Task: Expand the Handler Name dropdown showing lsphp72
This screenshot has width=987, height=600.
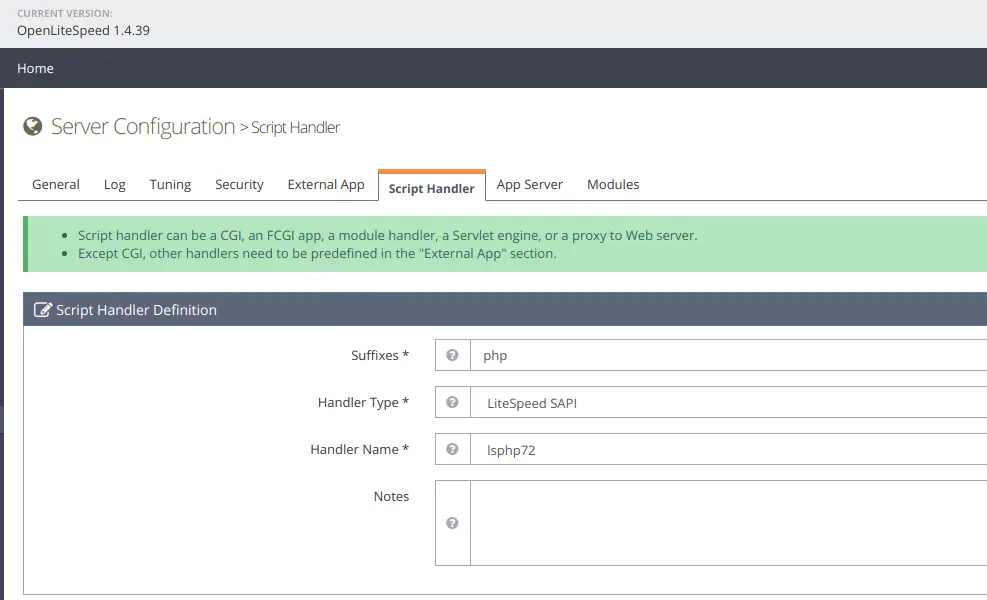Action: click(728, 450)
